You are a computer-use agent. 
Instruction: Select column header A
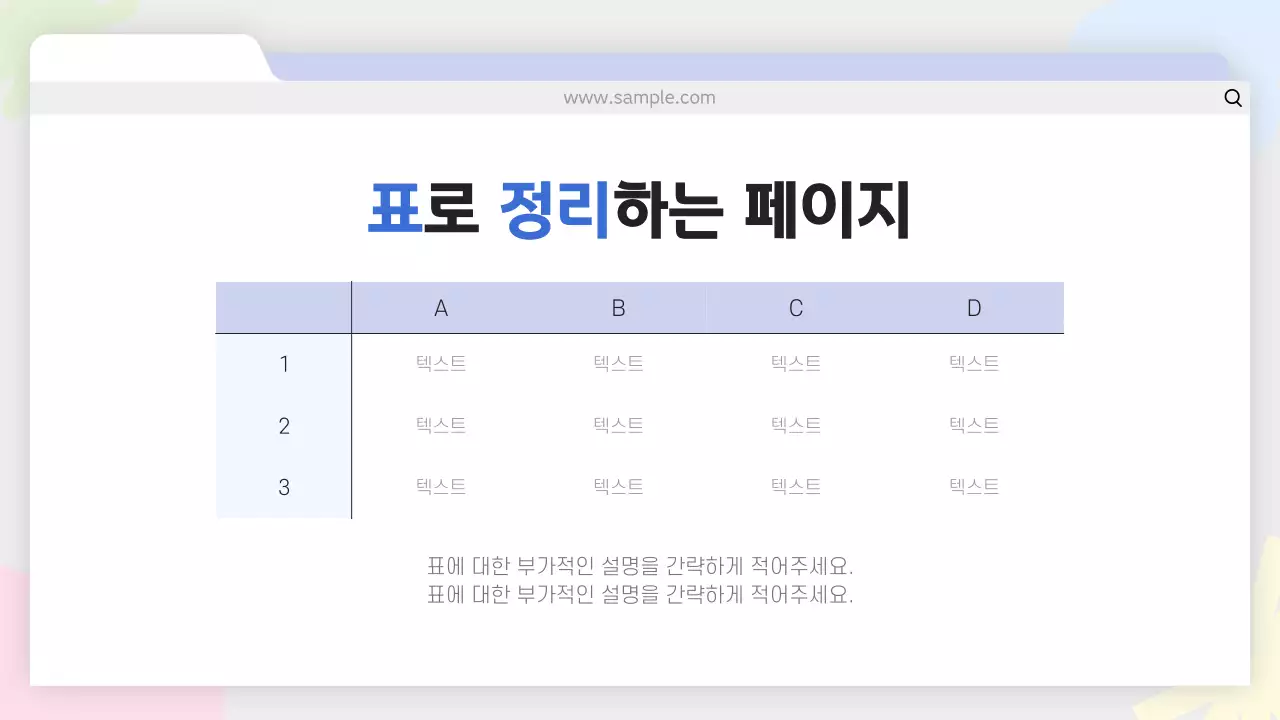pyautogui.click(x=441, y=308)
